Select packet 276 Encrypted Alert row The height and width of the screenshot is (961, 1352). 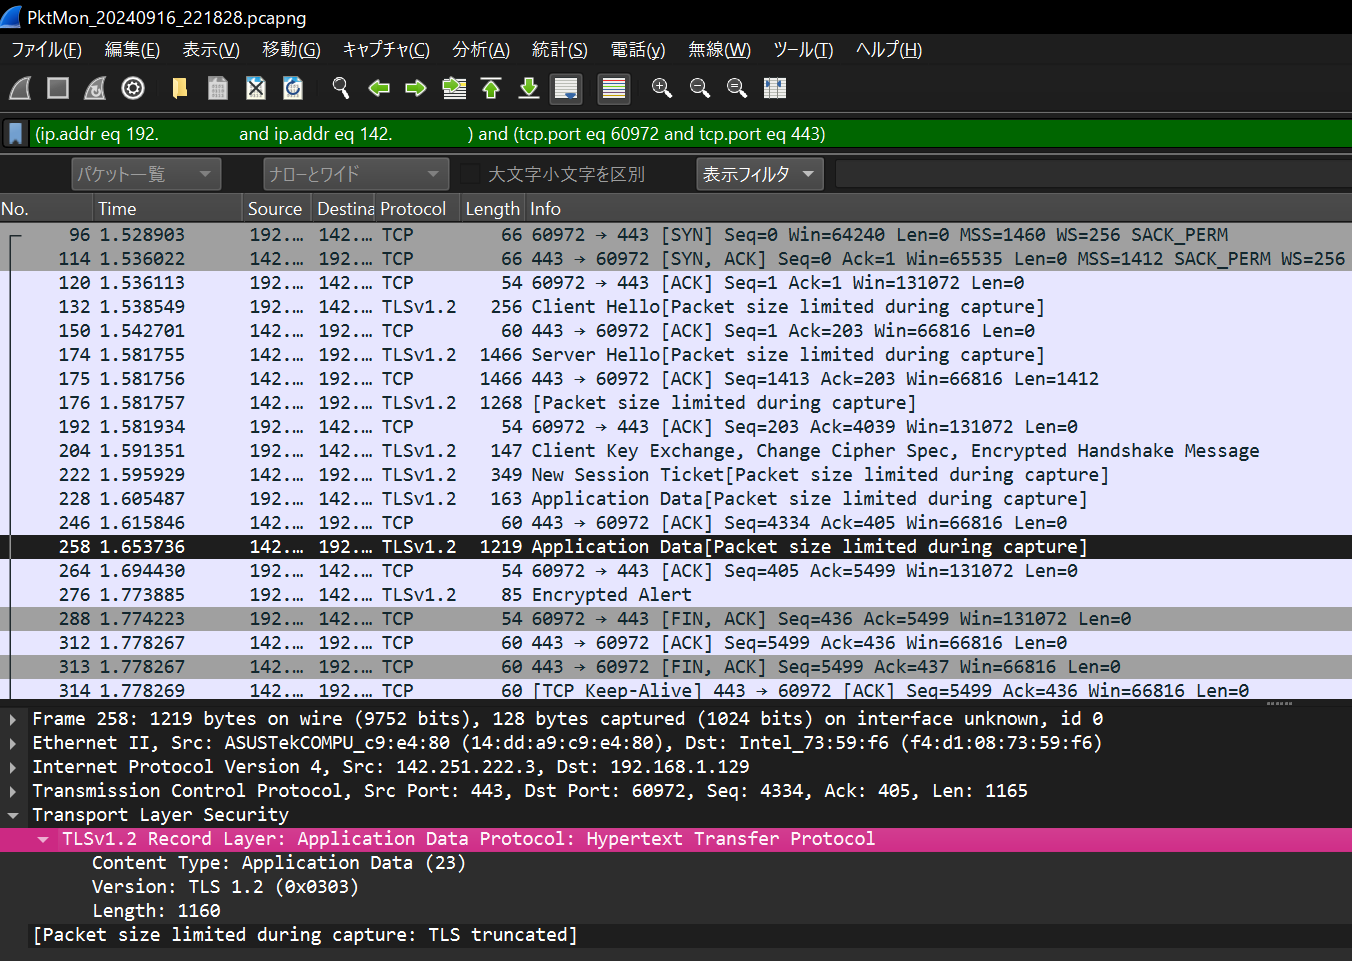click(676, 595)
